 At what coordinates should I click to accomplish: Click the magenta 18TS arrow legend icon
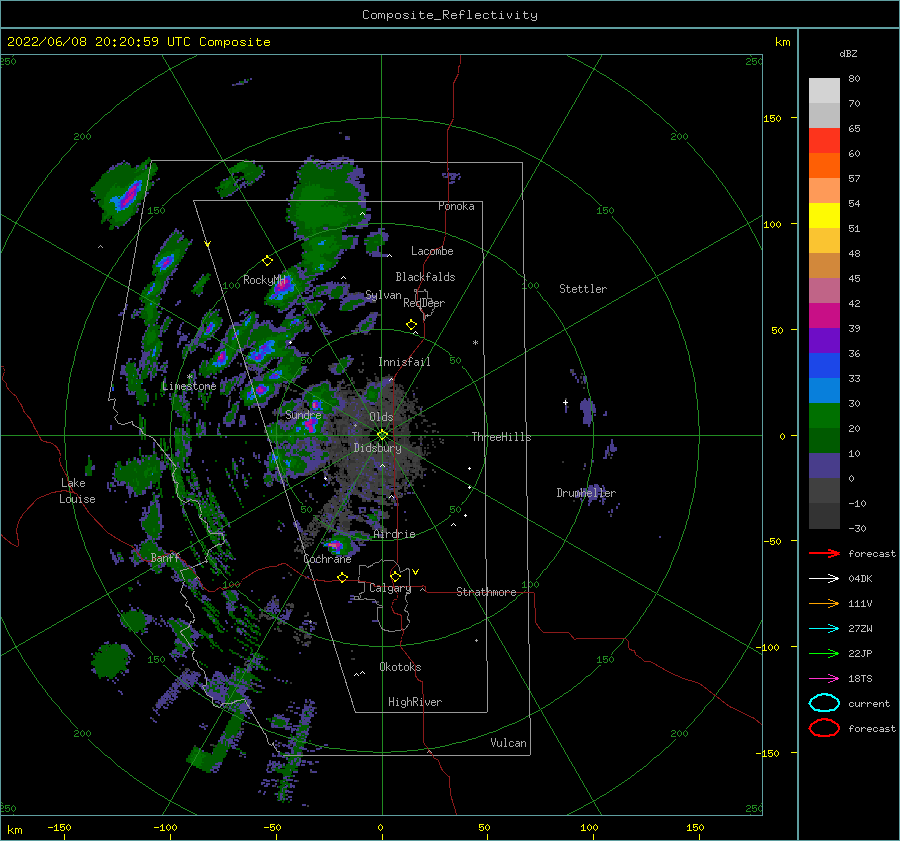[x=824, y=679]
